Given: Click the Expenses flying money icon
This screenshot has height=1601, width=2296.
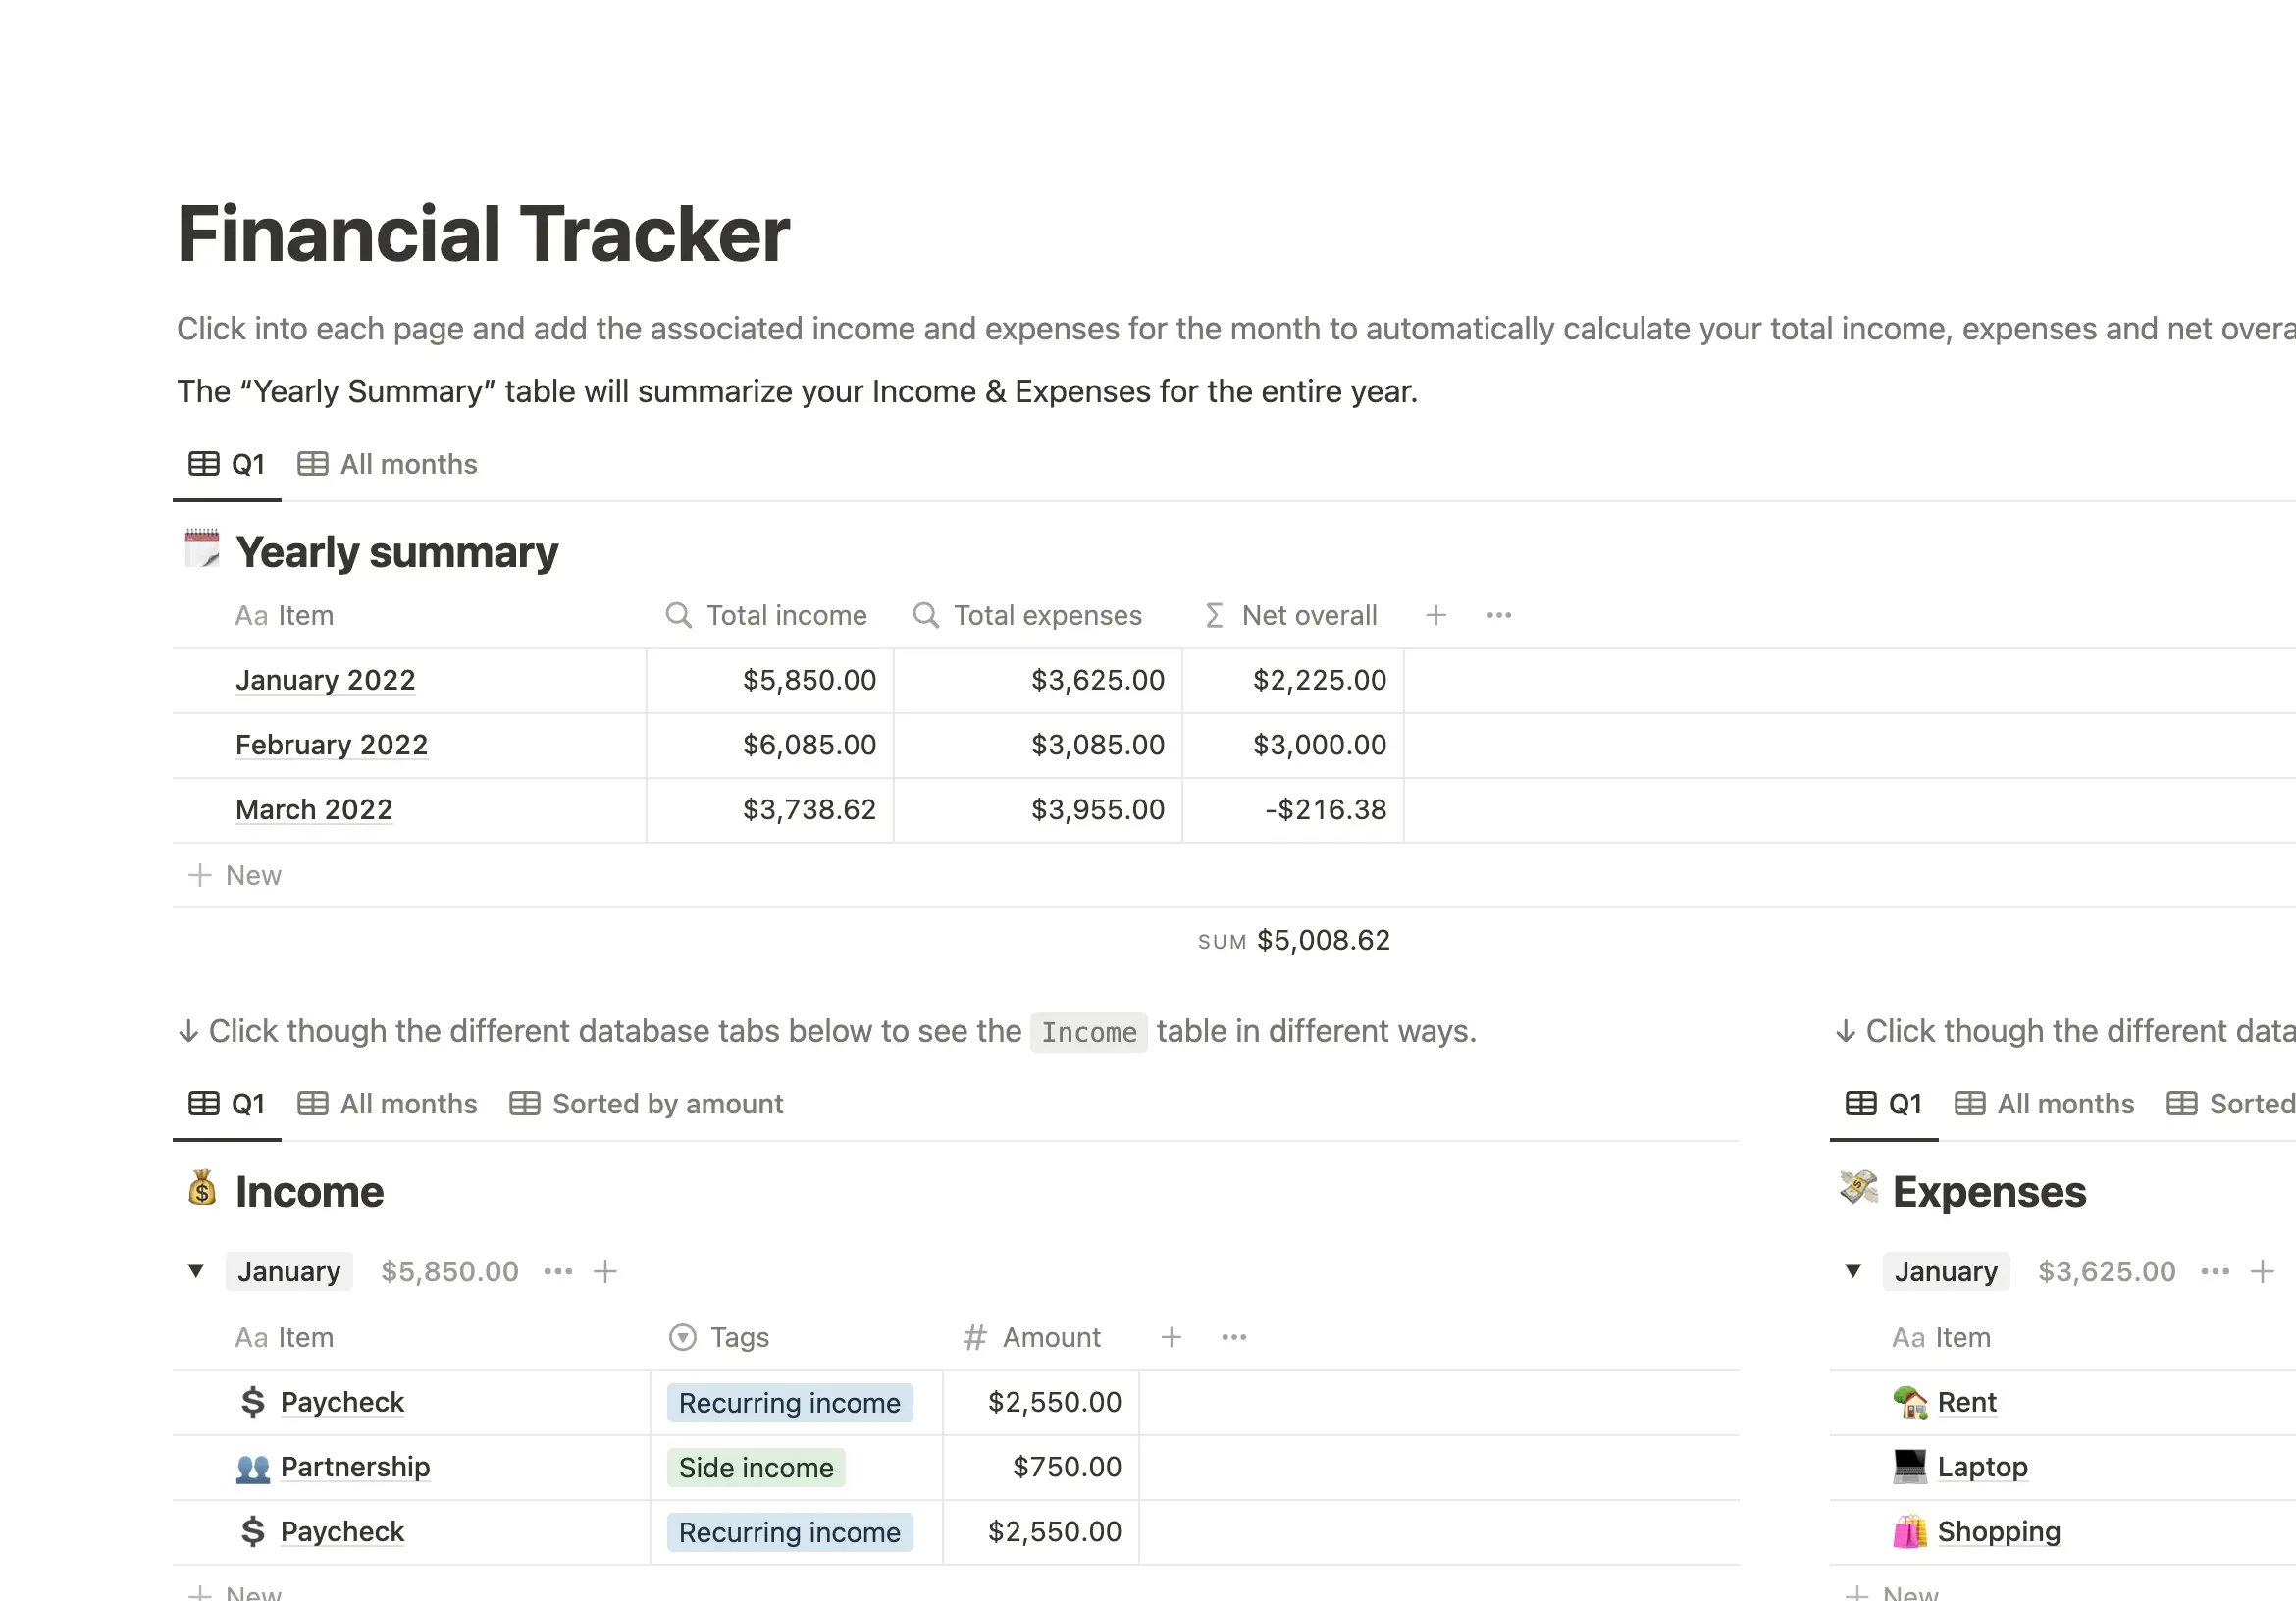Looking at the screenshot, I should (1858, 1189).
